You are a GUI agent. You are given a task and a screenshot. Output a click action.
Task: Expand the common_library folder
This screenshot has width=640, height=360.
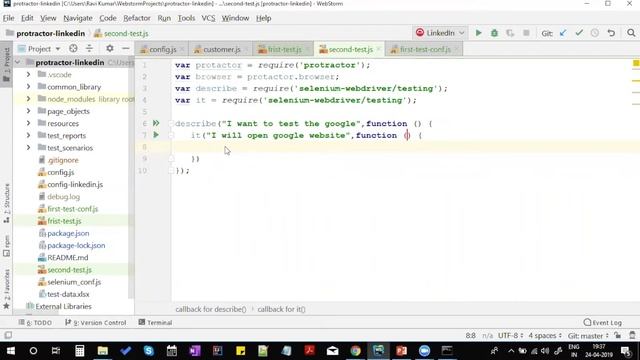coord(28,87)
